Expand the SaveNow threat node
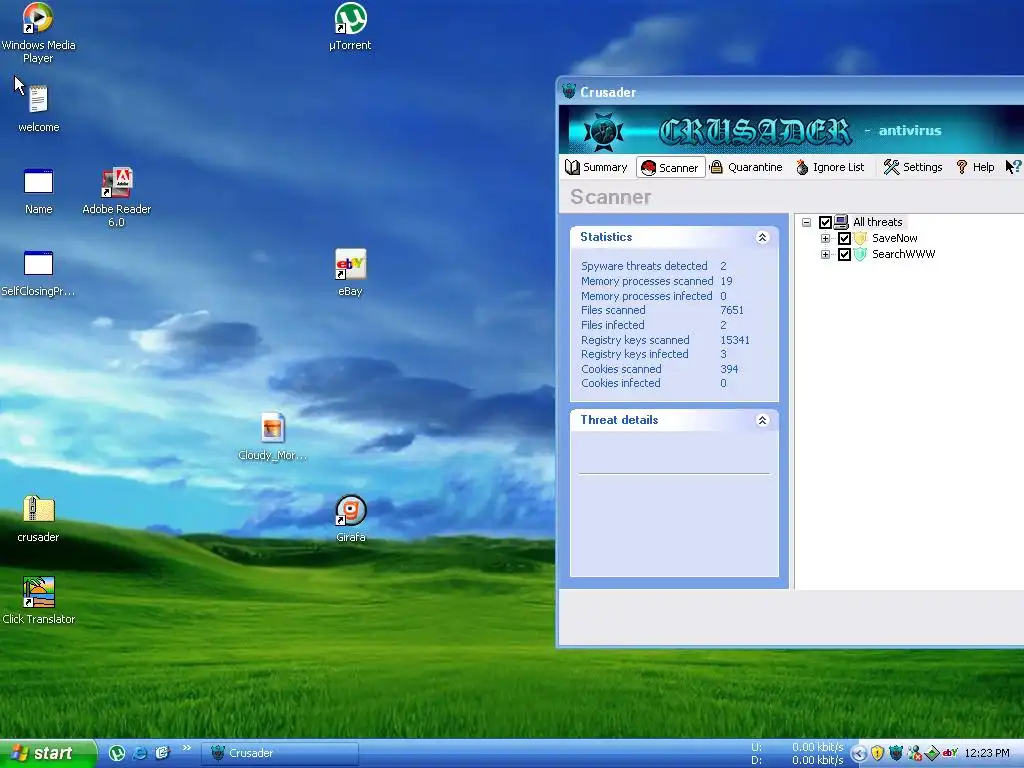1024x768 pixels. point(825,238)
